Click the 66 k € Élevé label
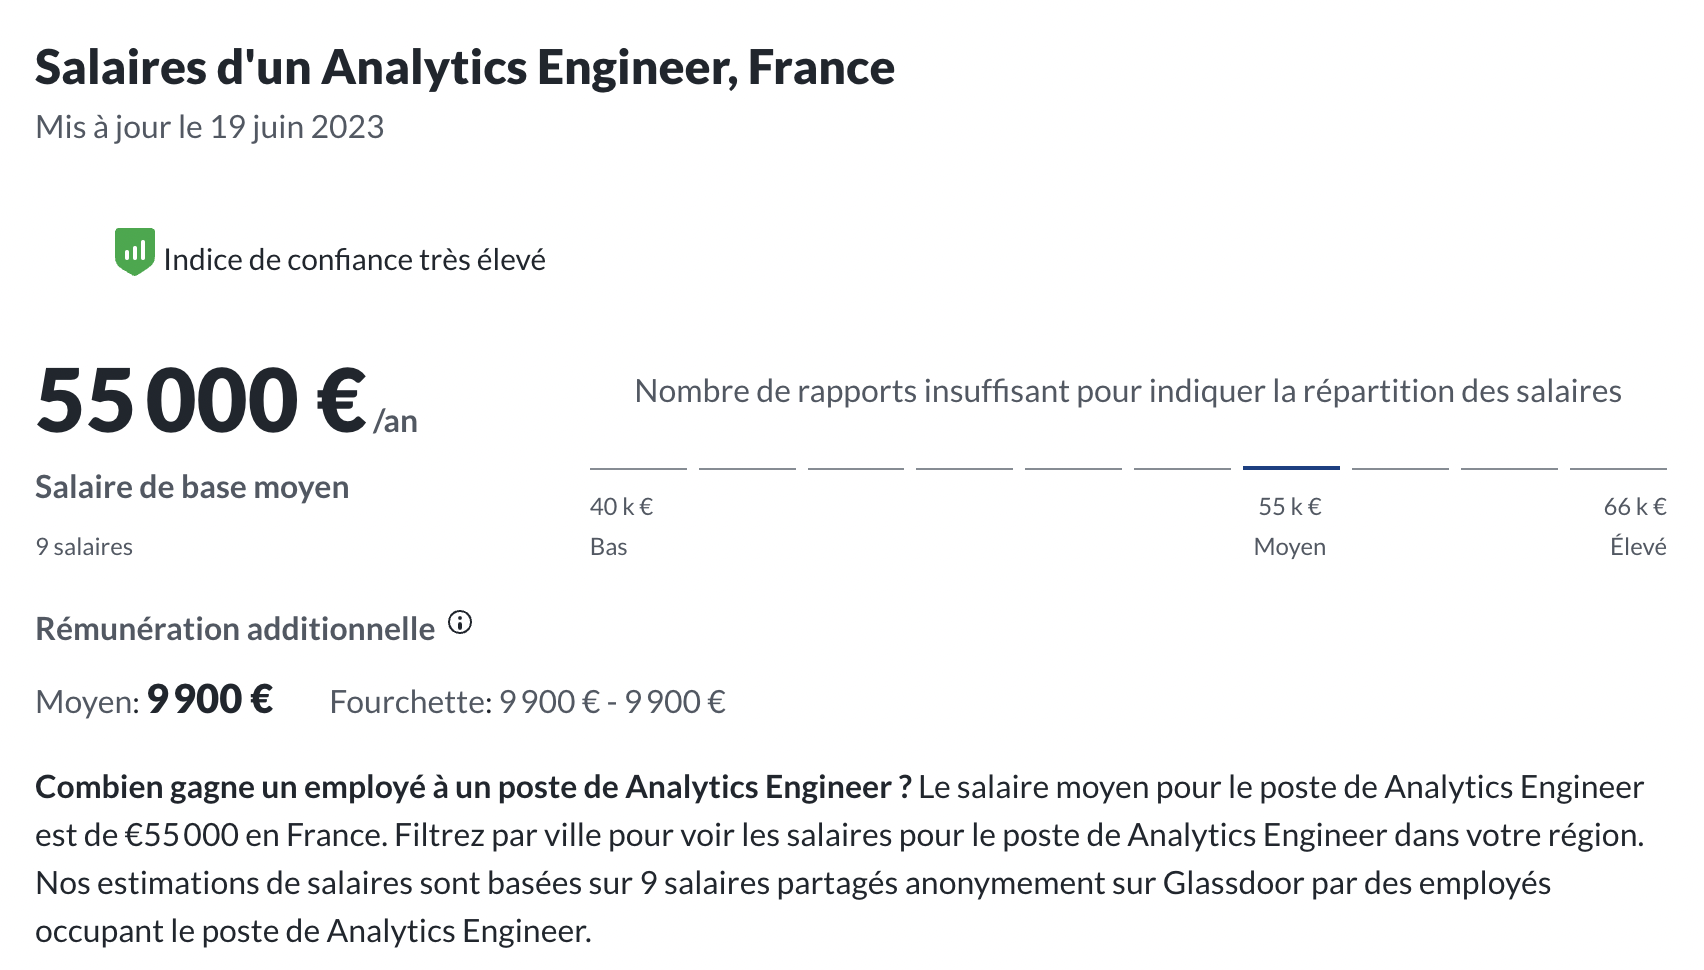The height and width of the screenshot is (970, 1704). click(1635, 526)
